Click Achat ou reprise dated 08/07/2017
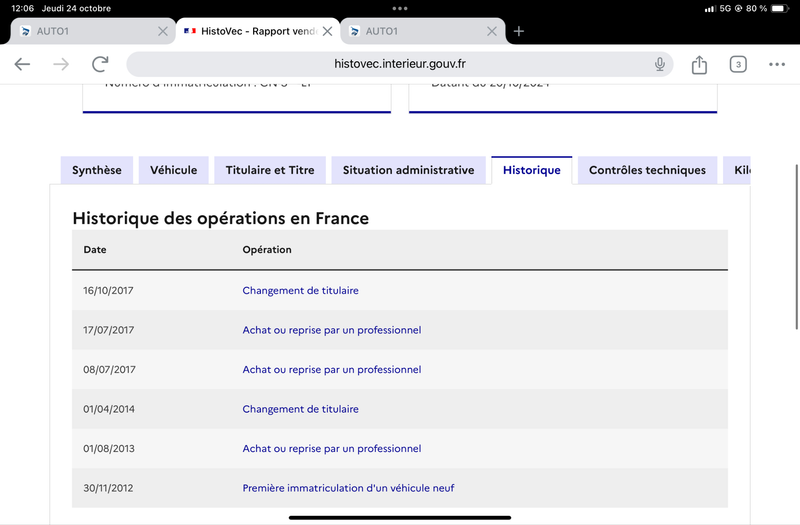This screenshot has height=525, width=800. click(x=332, y=369)
